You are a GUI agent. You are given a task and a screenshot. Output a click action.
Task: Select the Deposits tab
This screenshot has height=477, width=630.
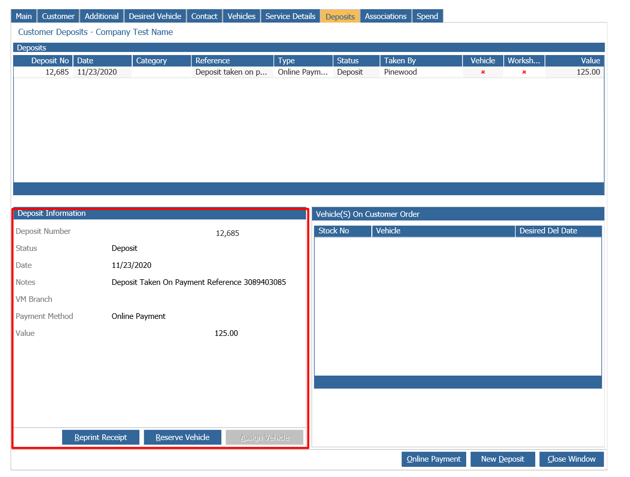[x=340, y=16]
